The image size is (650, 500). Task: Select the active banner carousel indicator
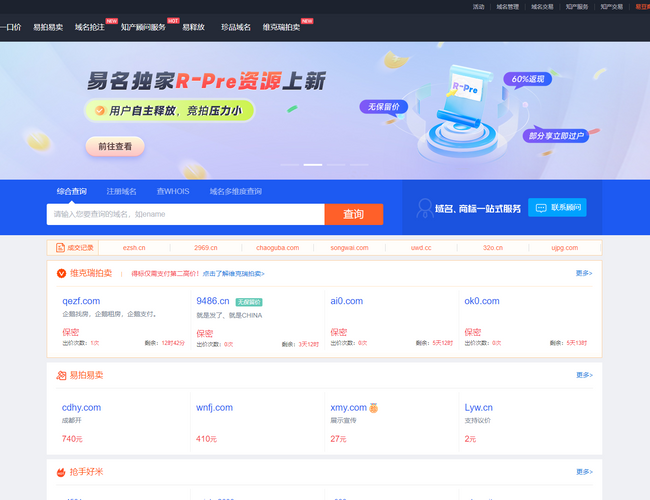(x=312, y=165)
